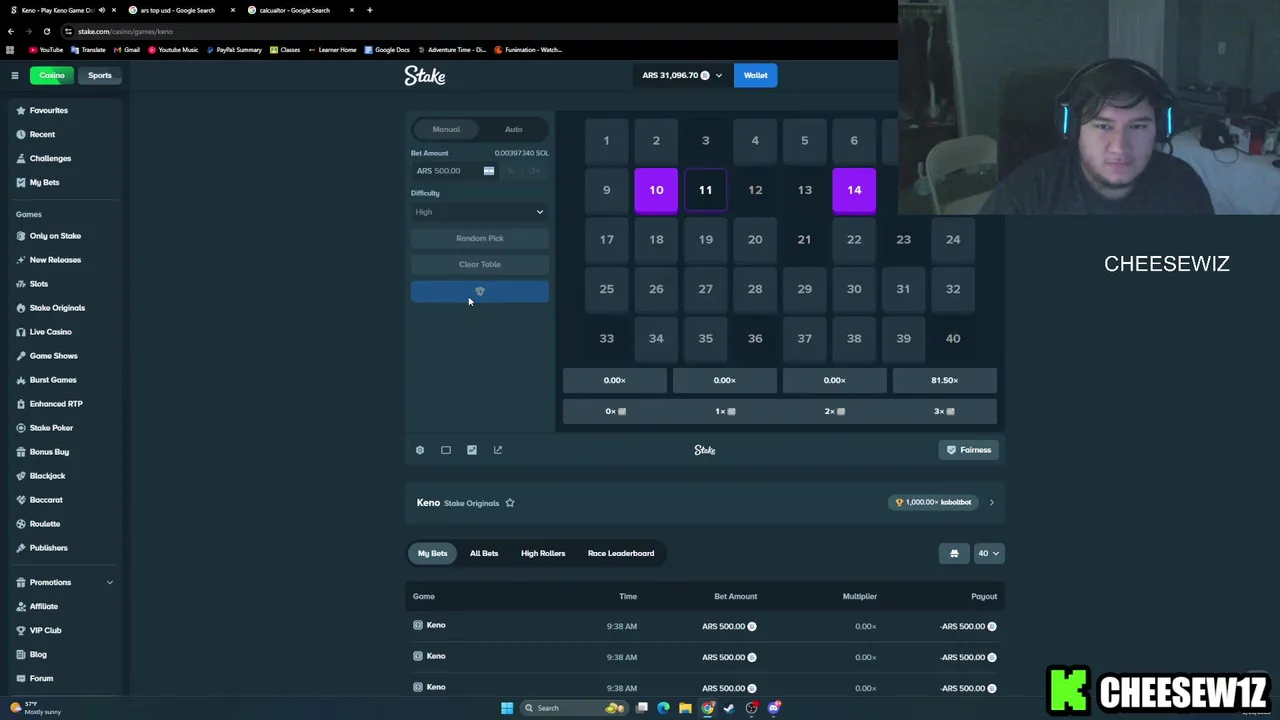Open Difficulty High dropdown
This screenshot has height=720, width=1280.
point(480,212)
